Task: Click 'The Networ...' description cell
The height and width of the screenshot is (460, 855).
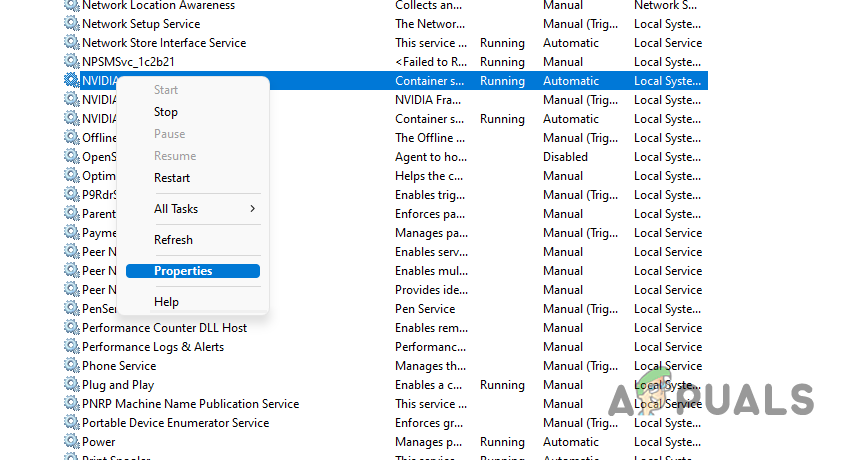Action: 430,24
